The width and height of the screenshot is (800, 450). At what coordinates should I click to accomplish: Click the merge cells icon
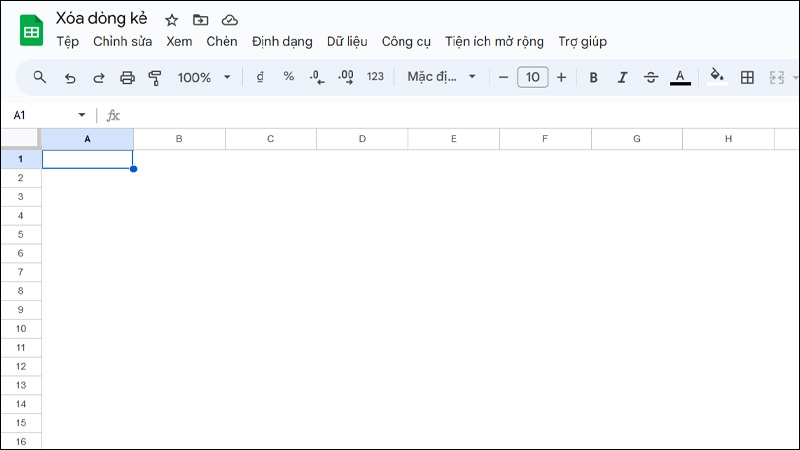point(777,78)
